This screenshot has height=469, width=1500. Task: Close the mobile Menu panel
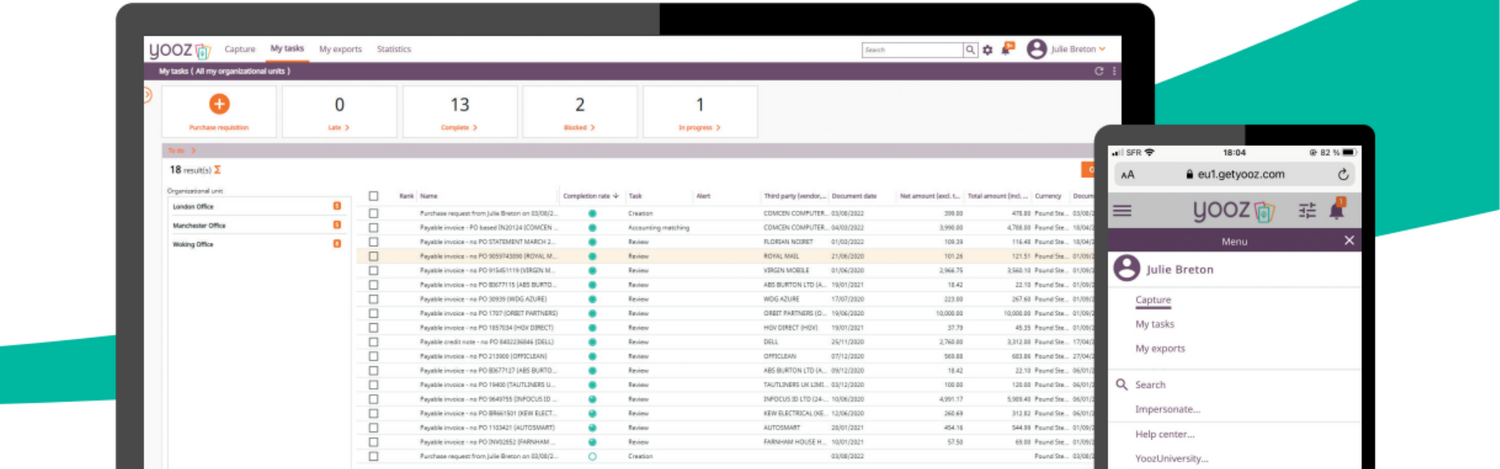(1349, 241)
